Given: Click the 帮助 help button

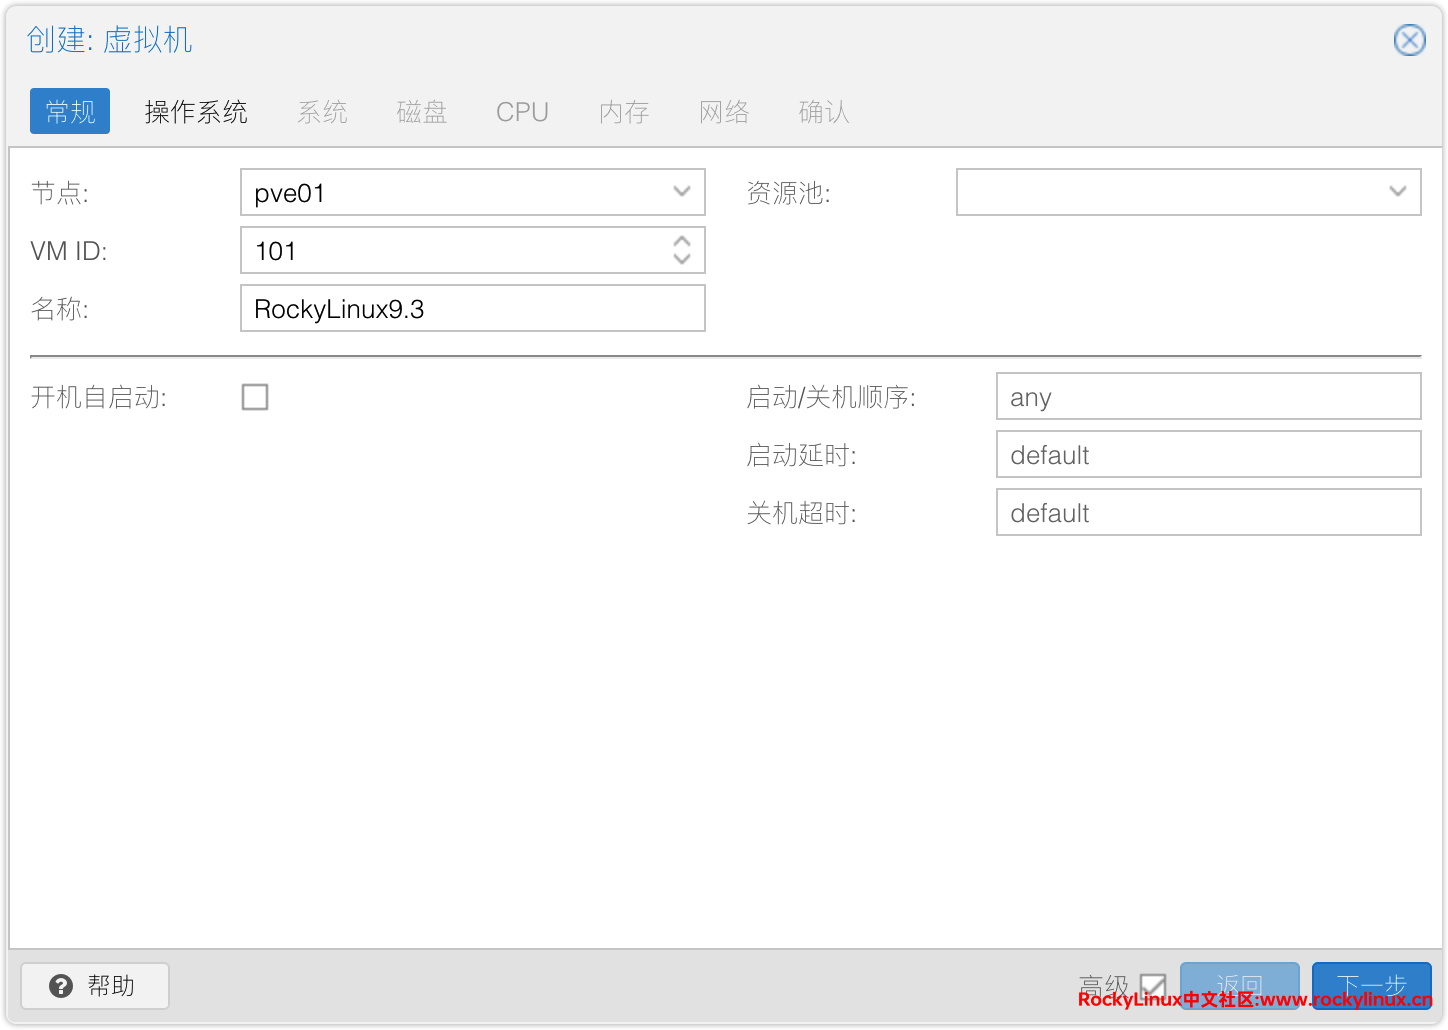Looking at the screenshot, I should [x=95, y=986].
